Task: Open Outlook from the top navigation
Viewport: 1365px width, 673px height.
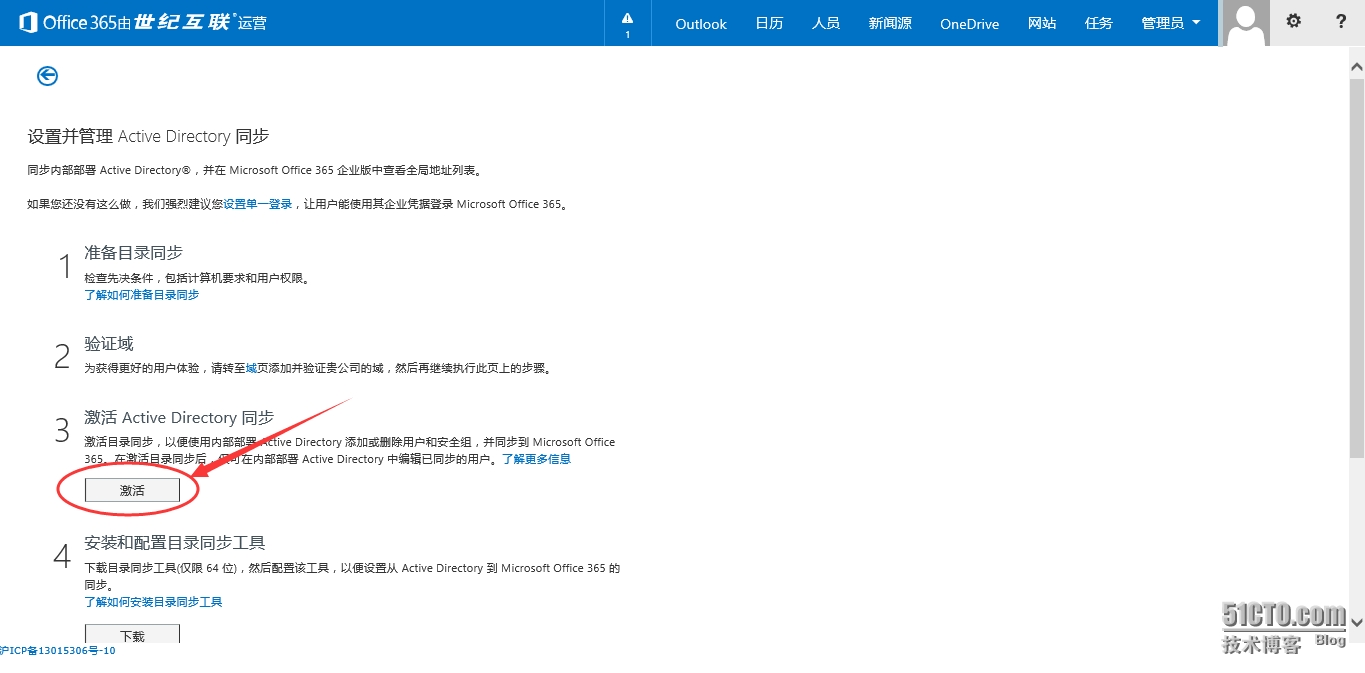Action: pos(700,23)
